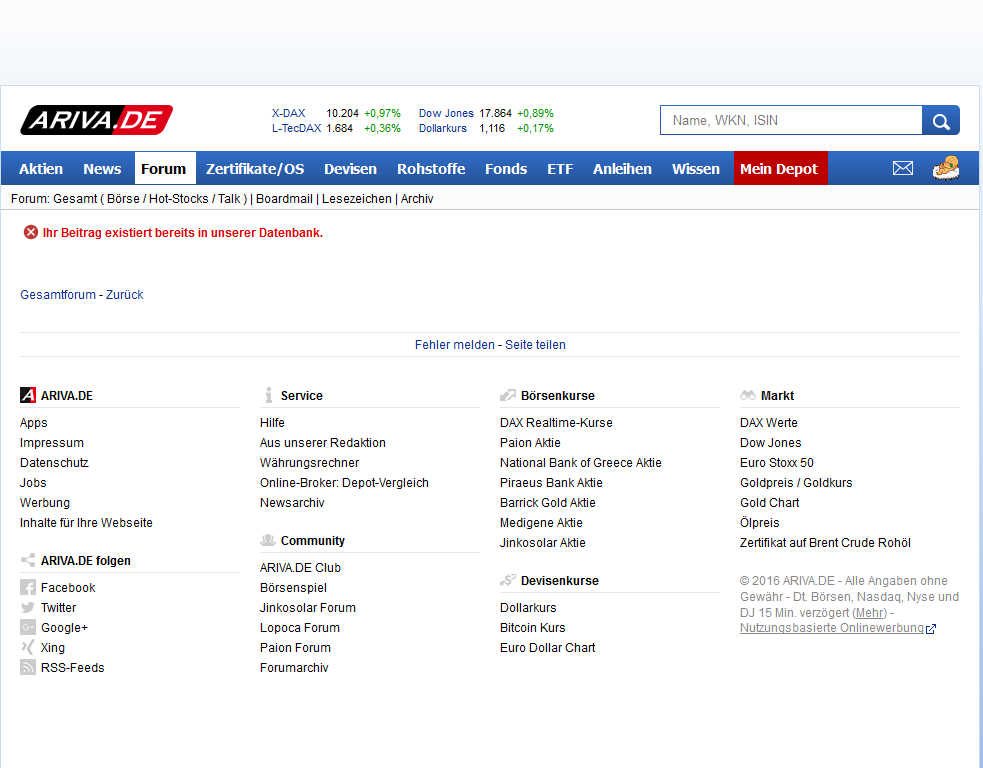Open the Dow Jones ticker link
The width and height of the screenshot is (983, 768).
pyautogui.click(x=446, y=113)
